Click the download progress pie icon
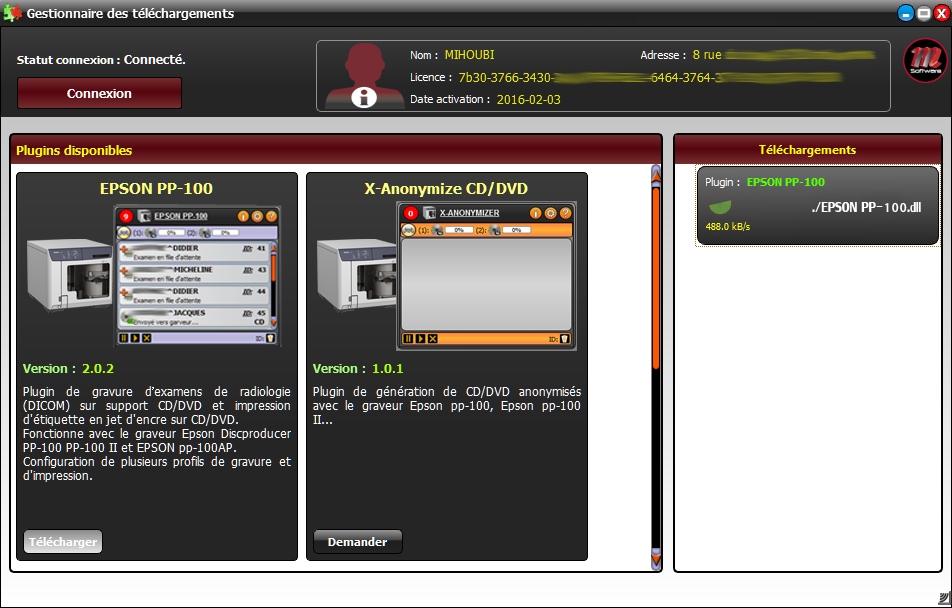This screenshot has height=608, width=952. pos(721,207)
